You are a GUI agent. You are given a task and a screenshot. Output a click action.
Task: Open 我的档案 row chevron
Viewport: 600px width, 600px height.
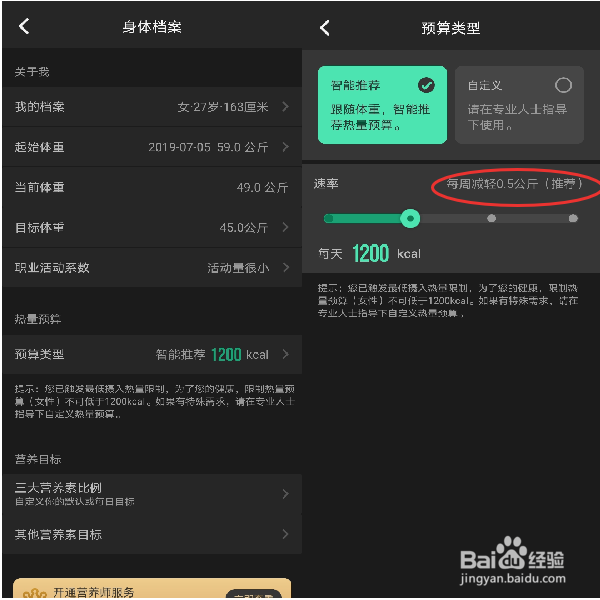pyautogui.click(x=285, y=107)
